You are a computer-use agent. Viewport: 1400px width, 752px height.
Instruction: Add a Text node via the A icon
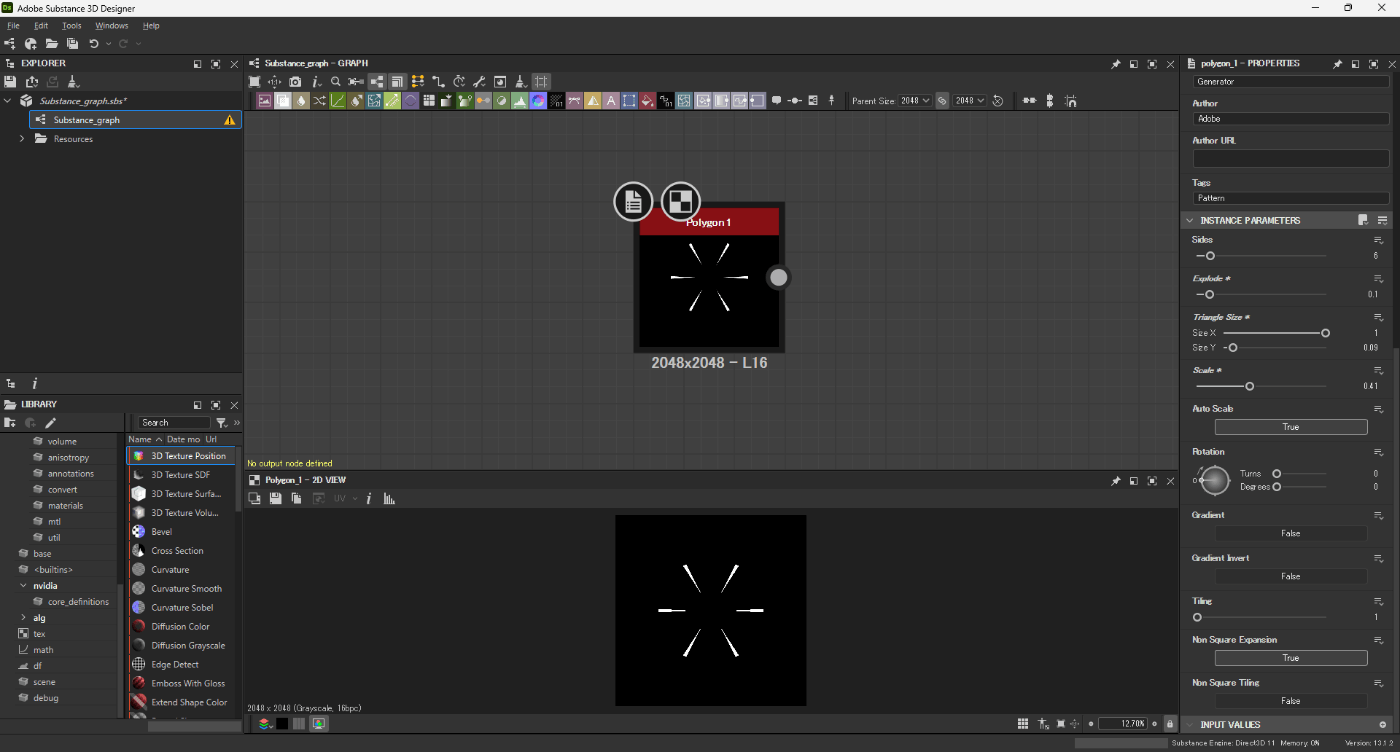[x=611, y=100]
